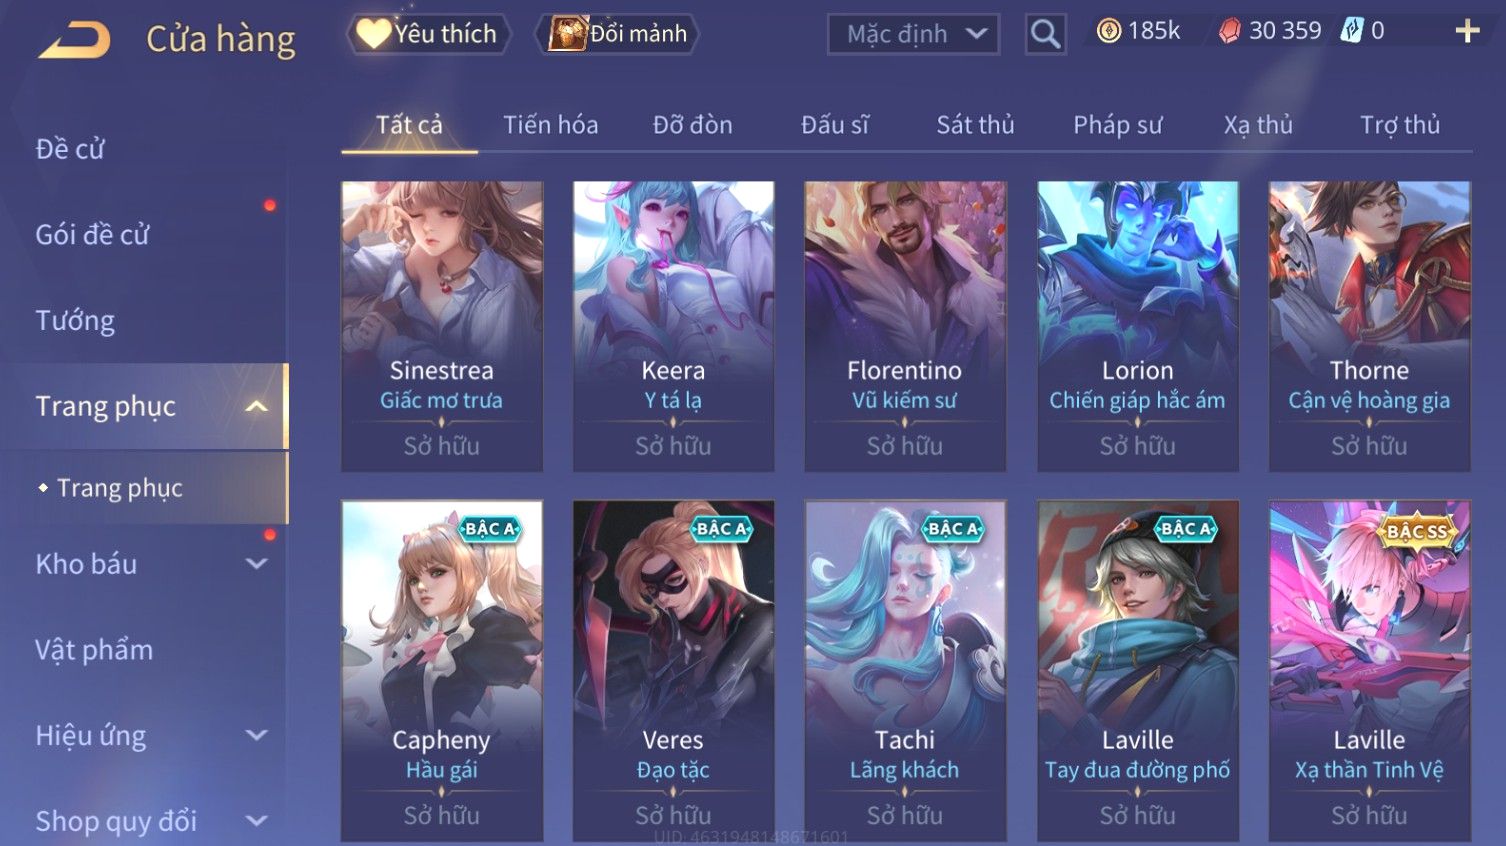The width and height of the screenshot is (1506, 846).
Task: Expand the Hiệu ứng sidebar section
Action: pyautogui.click(x=257, y=735)
